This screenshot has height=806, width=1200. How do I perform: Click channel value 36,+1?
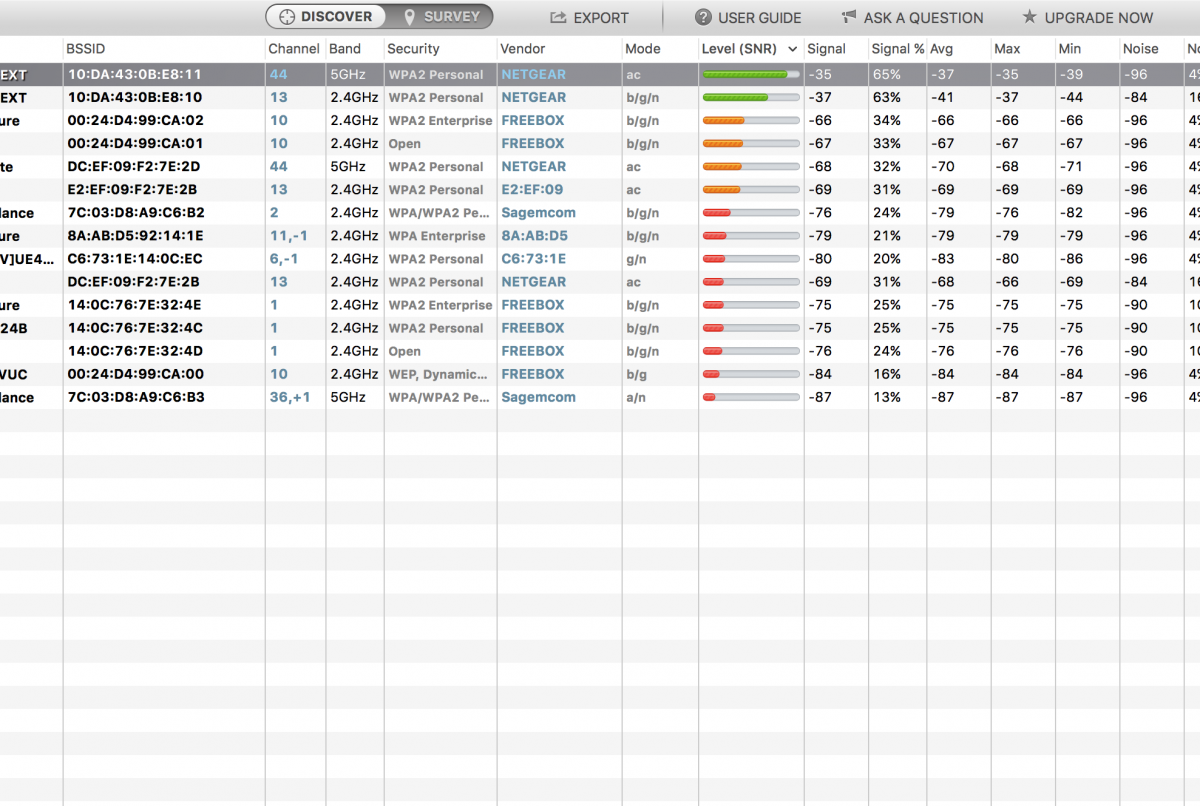(x=290, y=397)
